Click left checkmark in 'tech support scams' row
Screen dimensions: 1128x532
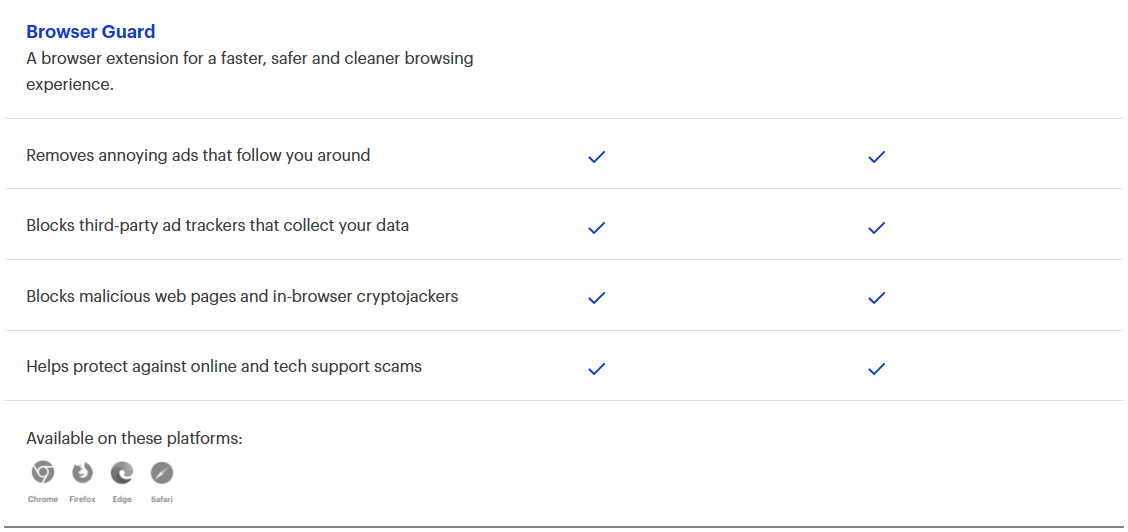pos(597,368)
